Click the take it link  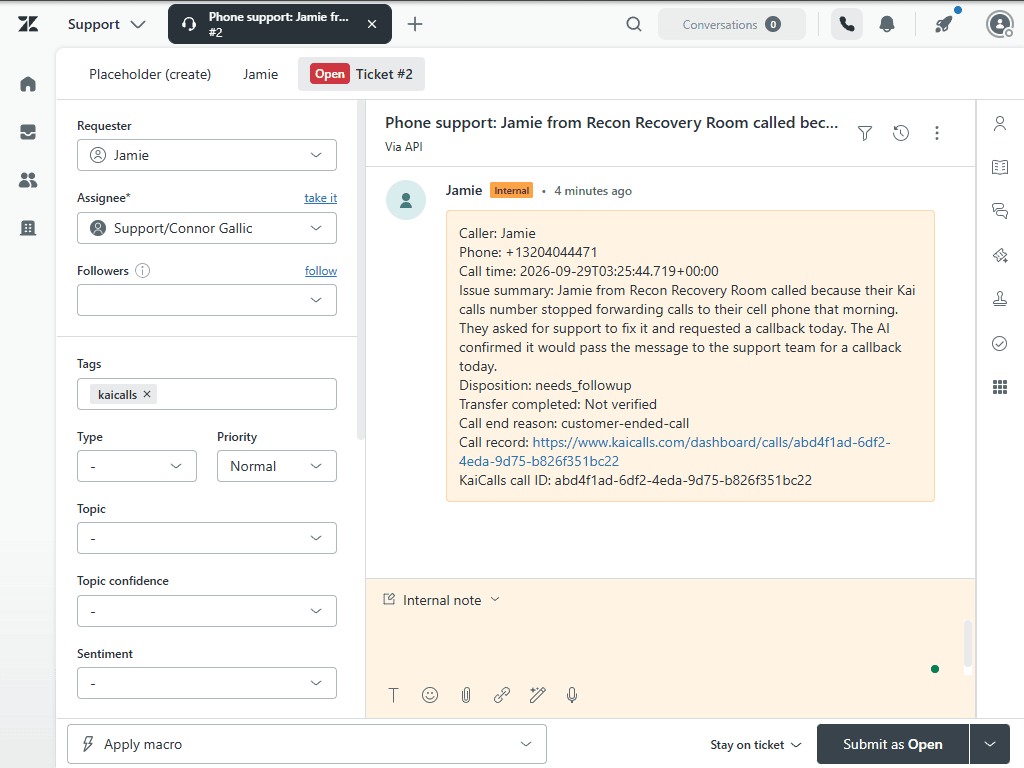pyautogui.click(x=320, y=198)
